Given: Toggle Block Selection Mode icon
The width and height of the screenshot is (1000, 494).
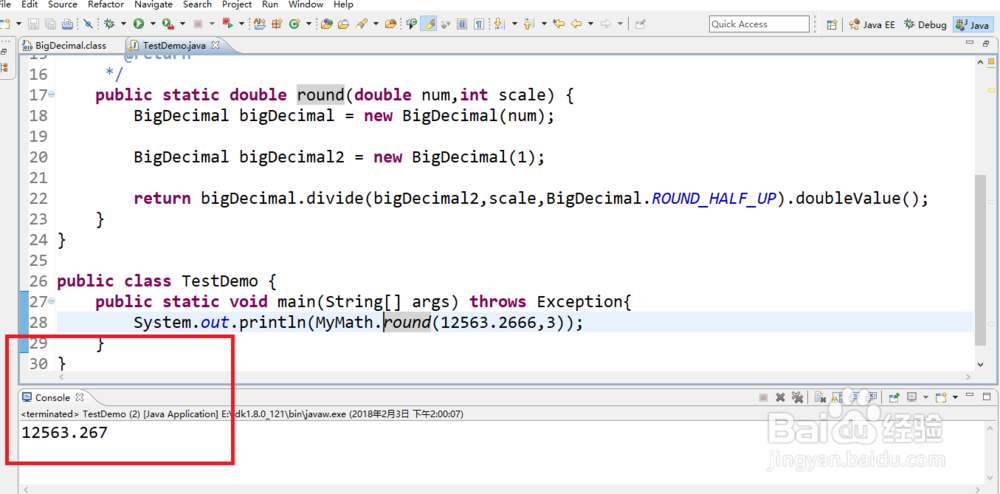Looking at the screenshot, I should tap(462, 24).
